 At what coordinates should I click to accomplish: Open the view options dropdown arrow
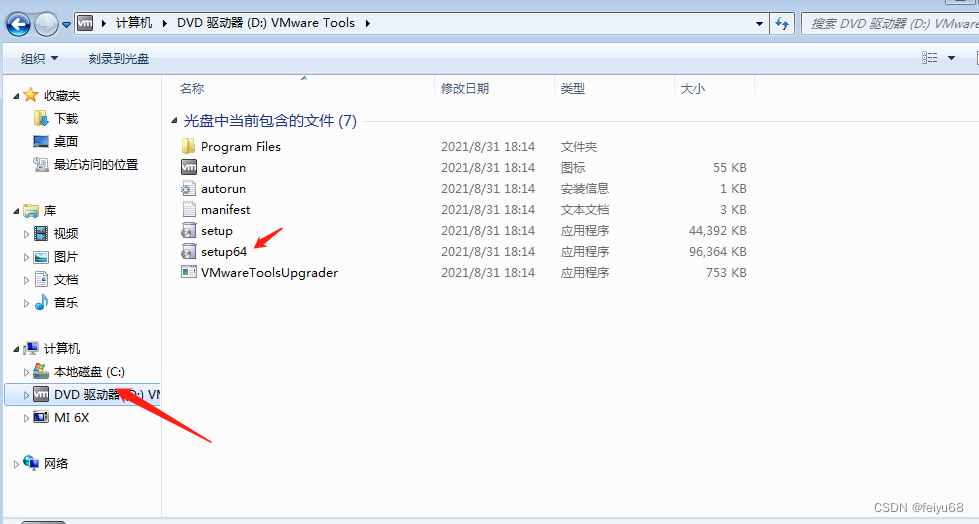(951, 58)
